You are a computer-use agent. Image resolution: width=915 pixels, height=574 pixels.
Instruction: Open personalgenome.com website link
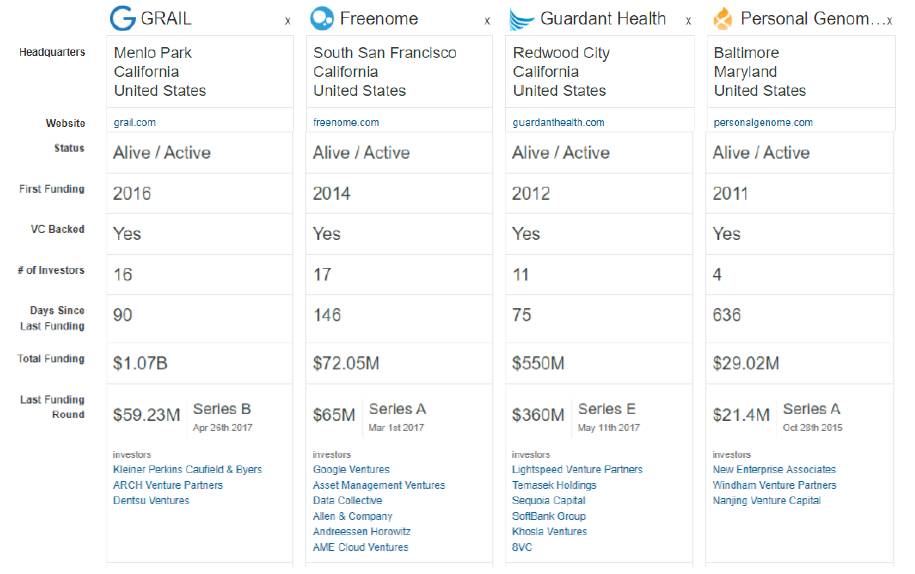click(763, 123)
